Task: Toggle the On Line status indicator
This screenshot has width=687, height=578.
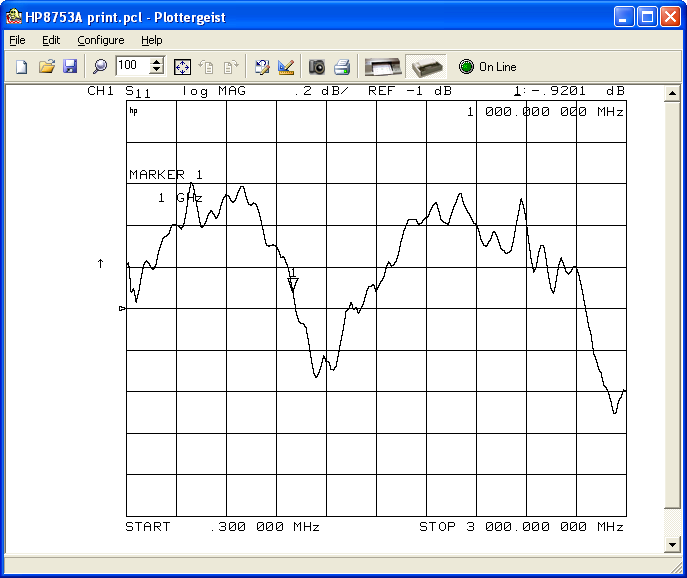Action: (466, 67)
